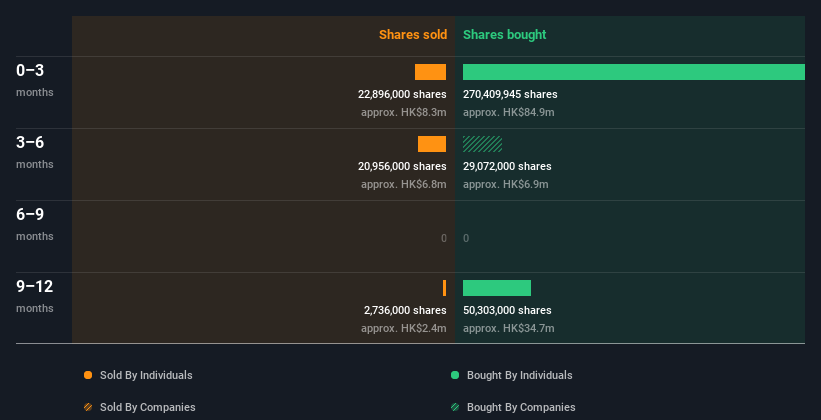Click the approx. HK$6.8m amount
Screen dimensions: 821x420
point(404,184)
